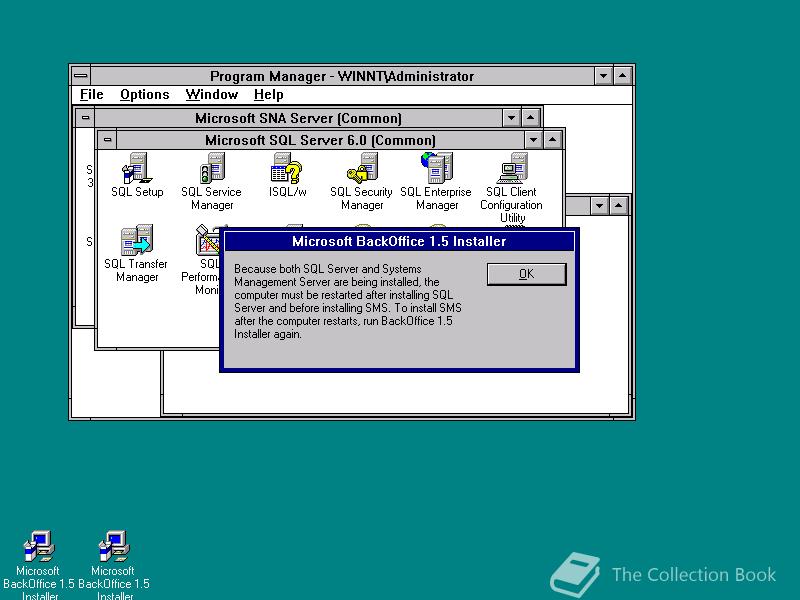Open Microsoft SQL Server 6.0 group control menu
This screenshot has height=600, width=800.
click(x=107, y=140)
